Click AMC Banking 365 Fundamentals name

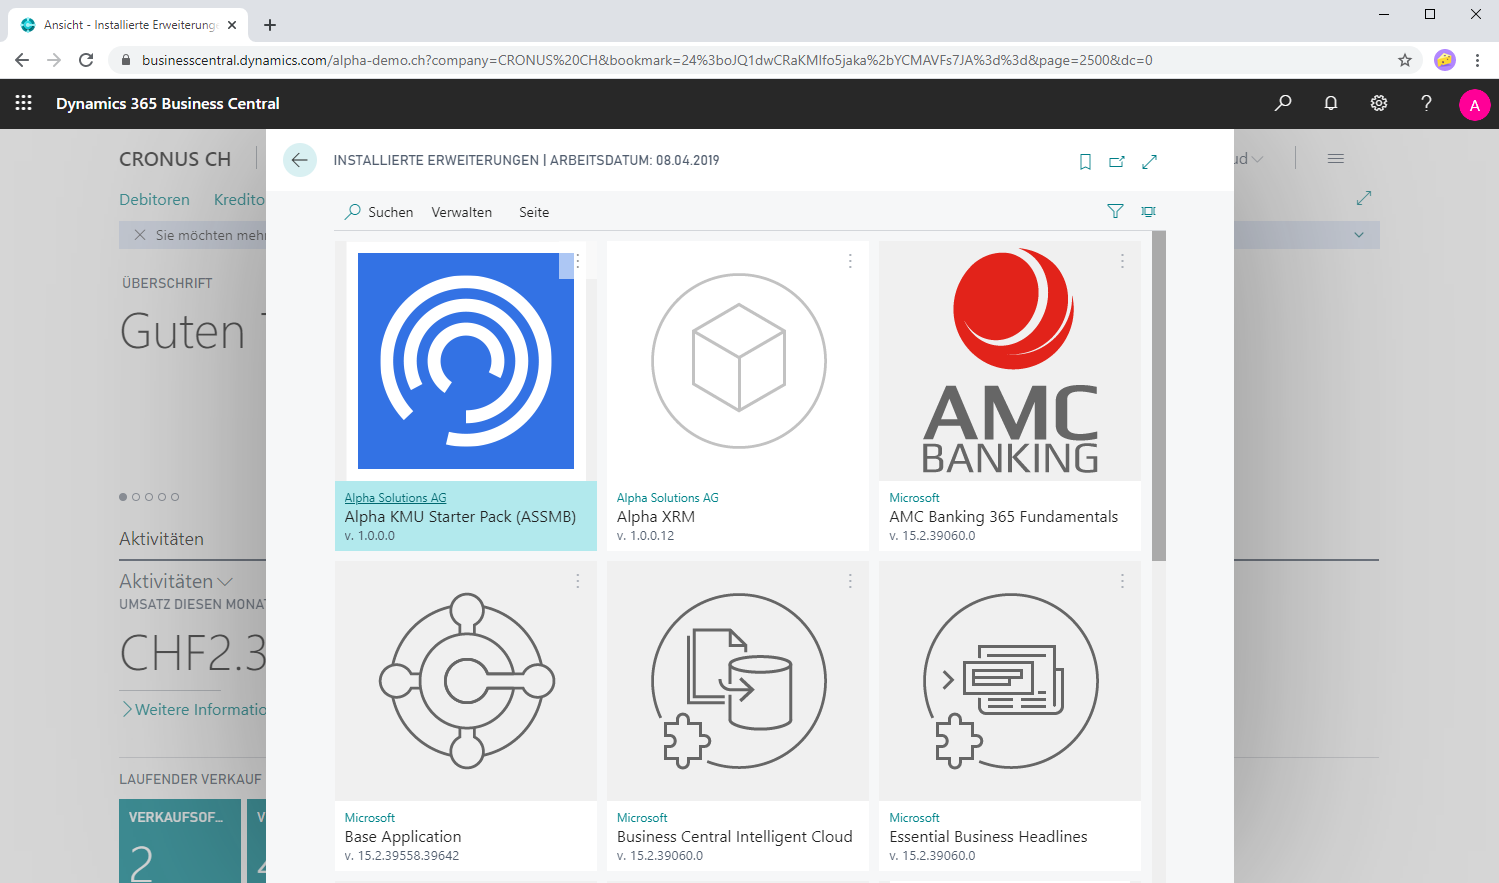(1003, 517)
